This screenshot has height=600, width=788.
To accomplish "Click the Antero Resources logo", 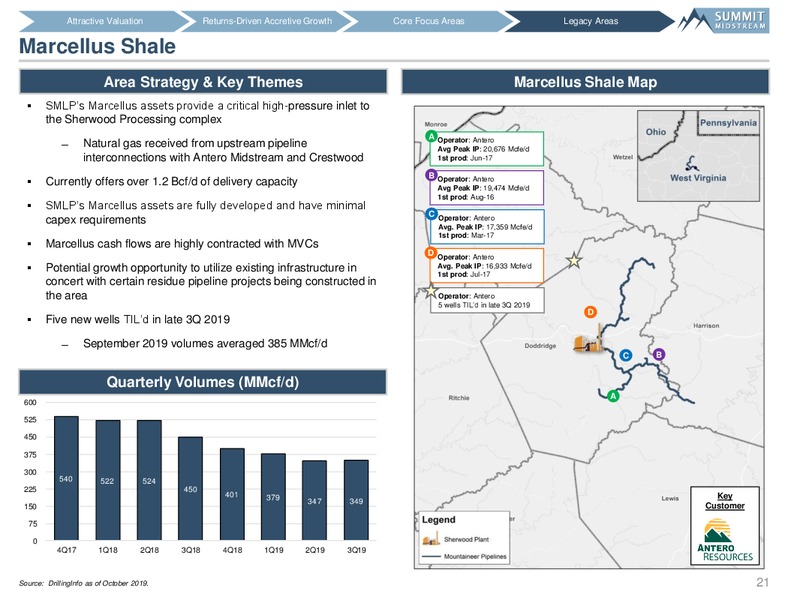I will coord(725,540).
